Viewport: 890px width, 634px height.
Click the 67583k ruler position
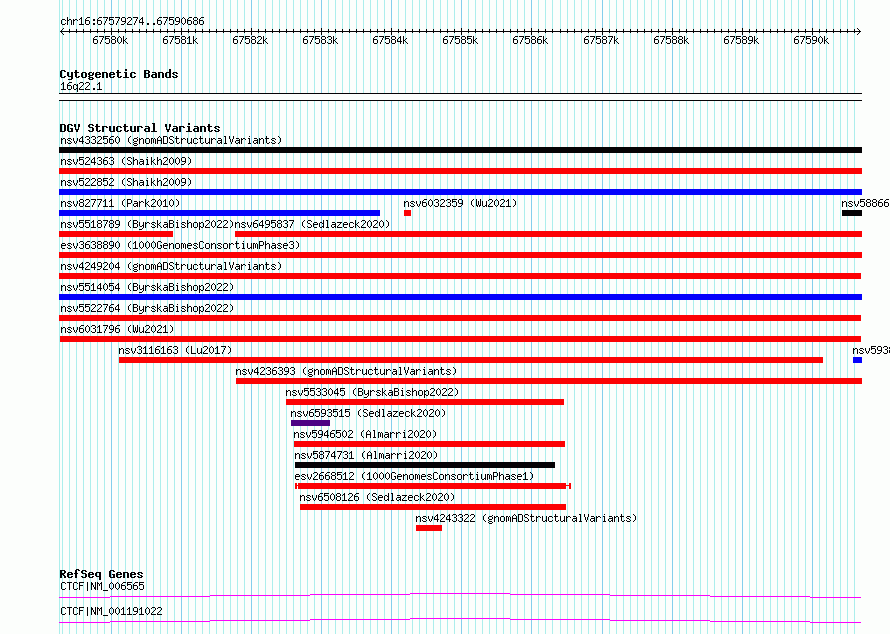click(320, 40)
